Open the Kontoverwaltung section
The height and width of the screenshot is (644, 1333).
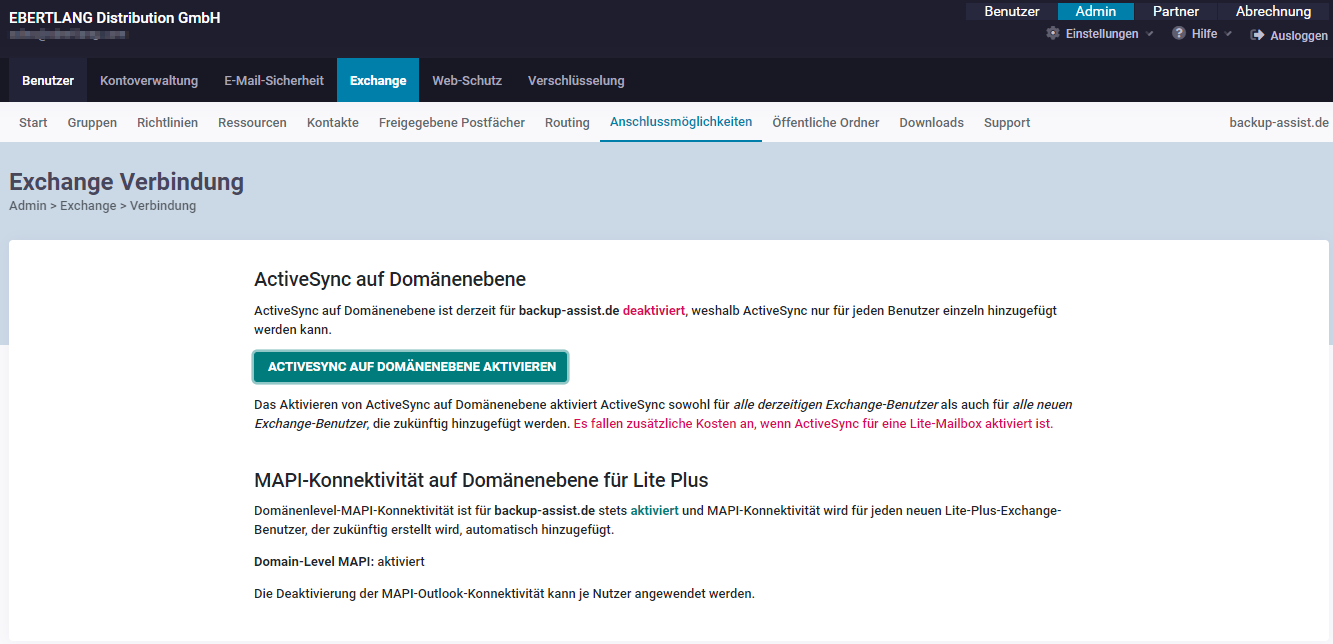[x=149, y=81]
